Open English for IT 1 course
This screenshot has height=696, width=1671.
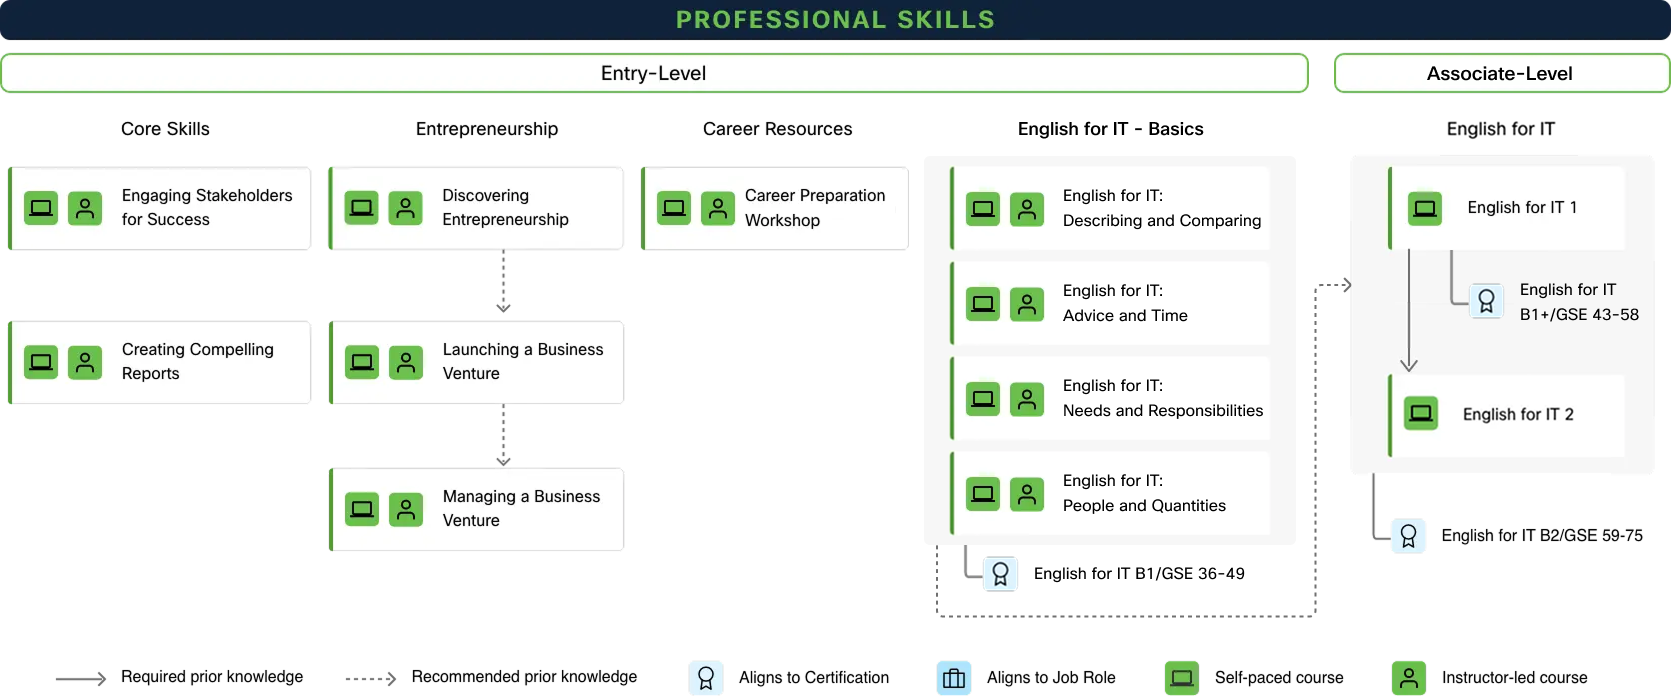pyautogui.click(x=1521, y=208)
